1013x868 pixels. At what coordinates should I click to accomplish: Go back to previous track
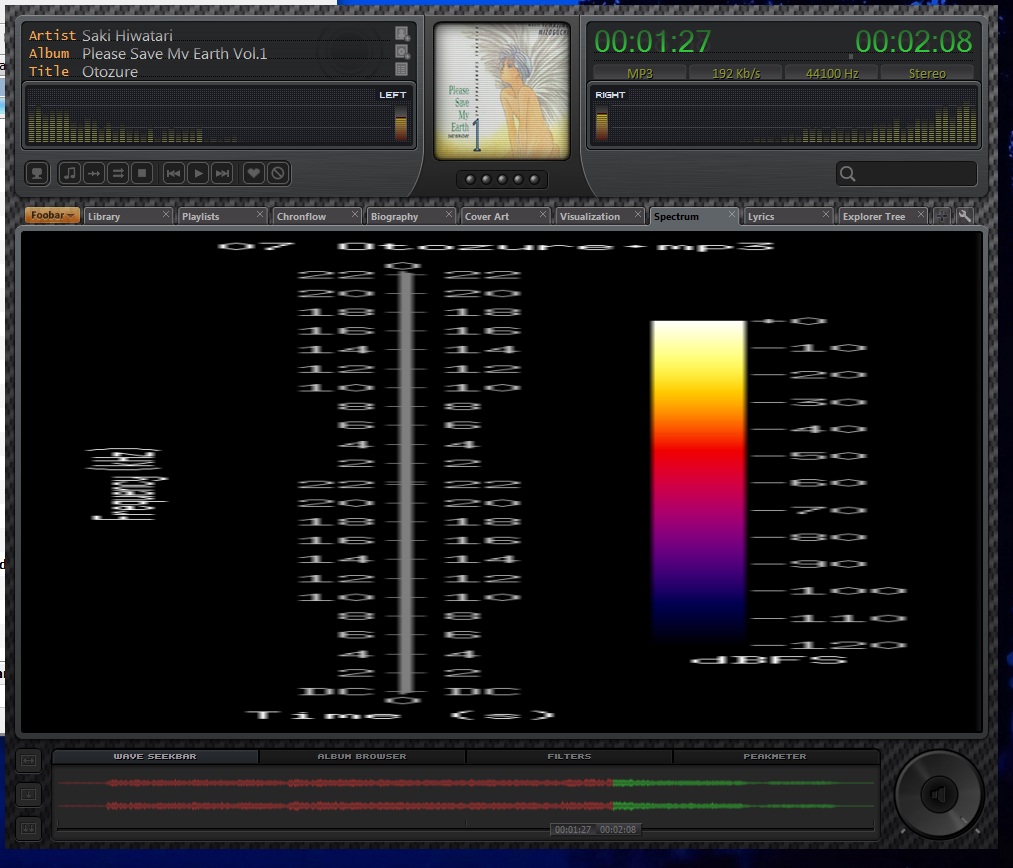click(x=174, y=174)
